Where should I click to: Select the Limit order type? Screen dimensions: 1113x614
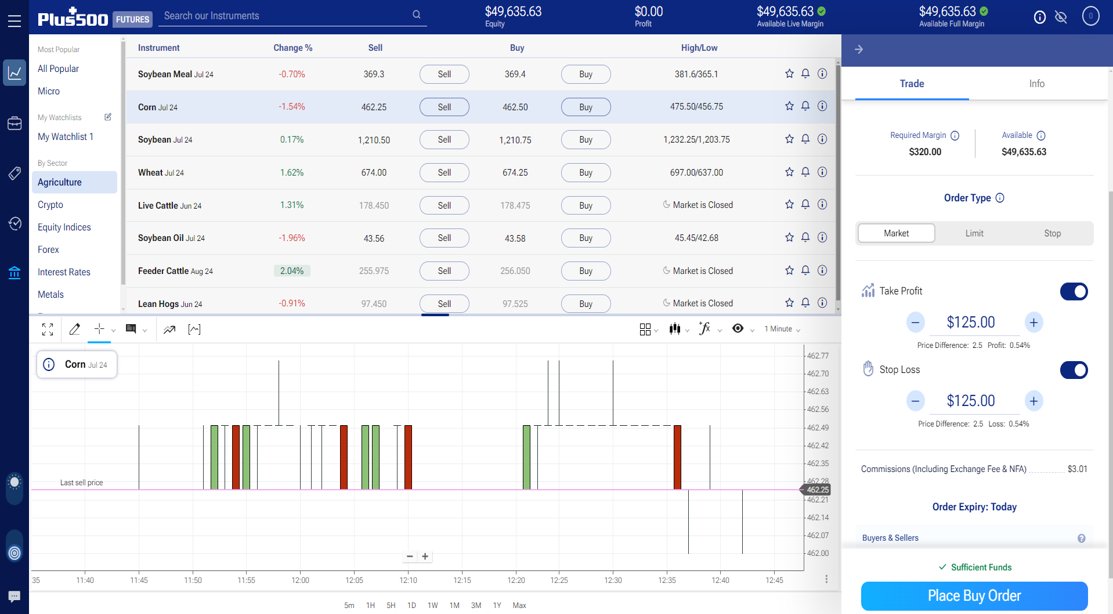click(975, 232)
